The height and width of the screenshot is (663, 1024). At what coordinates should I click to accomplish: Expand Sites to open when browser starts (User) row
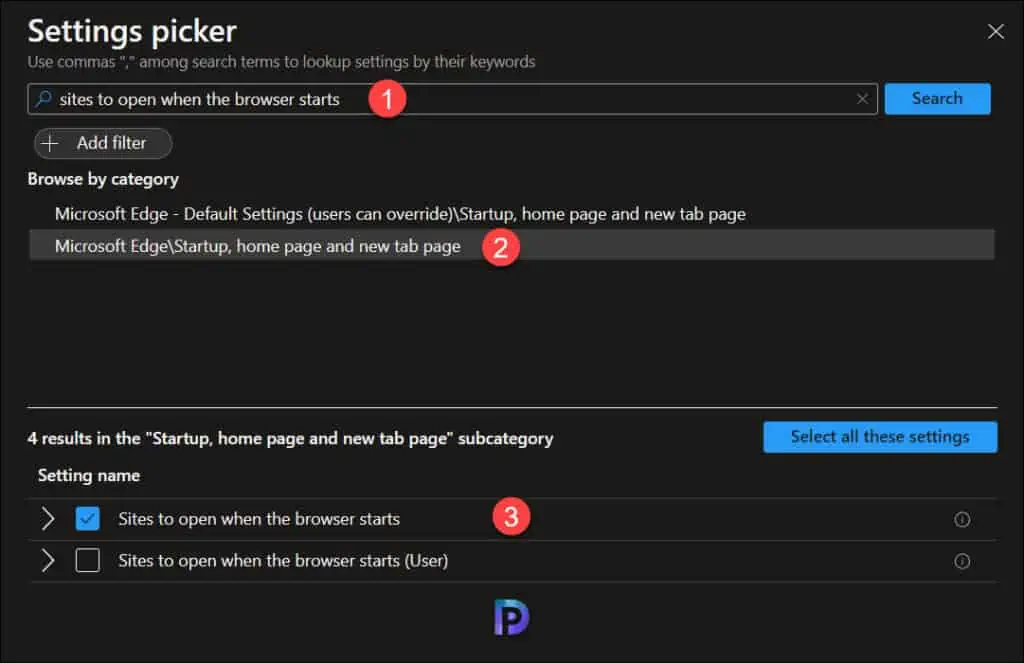pos(47,560)
